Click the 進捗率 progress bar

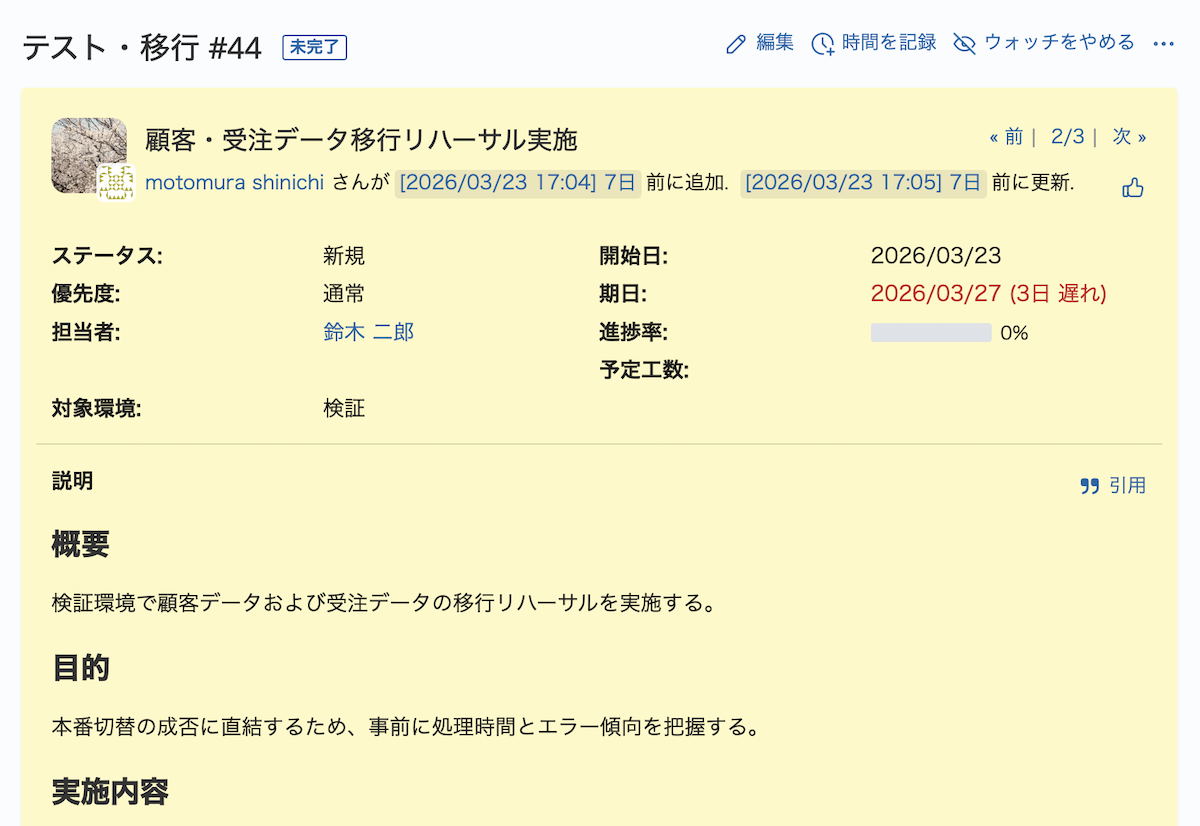click(930, 333)
